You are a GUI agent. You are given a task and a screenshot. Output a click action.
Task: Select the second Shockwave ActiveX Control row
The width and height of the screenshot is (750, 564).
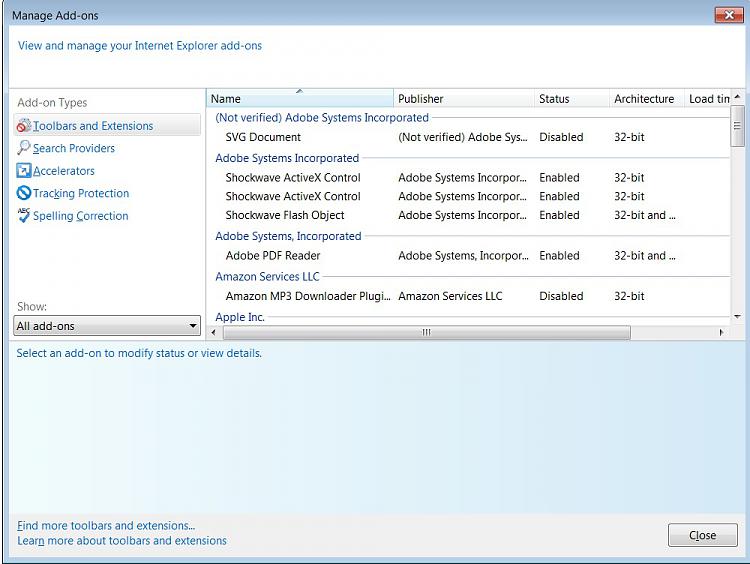point(468,196)
